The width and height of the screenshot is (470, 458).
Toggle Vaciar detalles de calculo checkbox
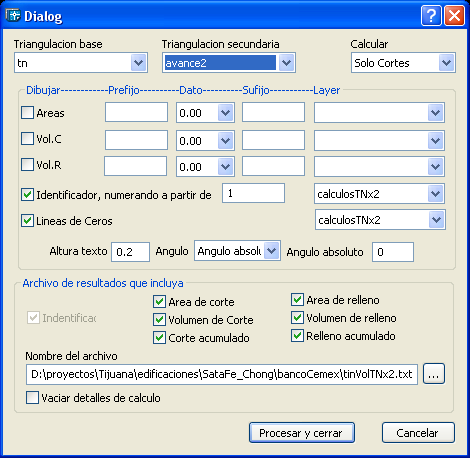(x=32, y=398)
